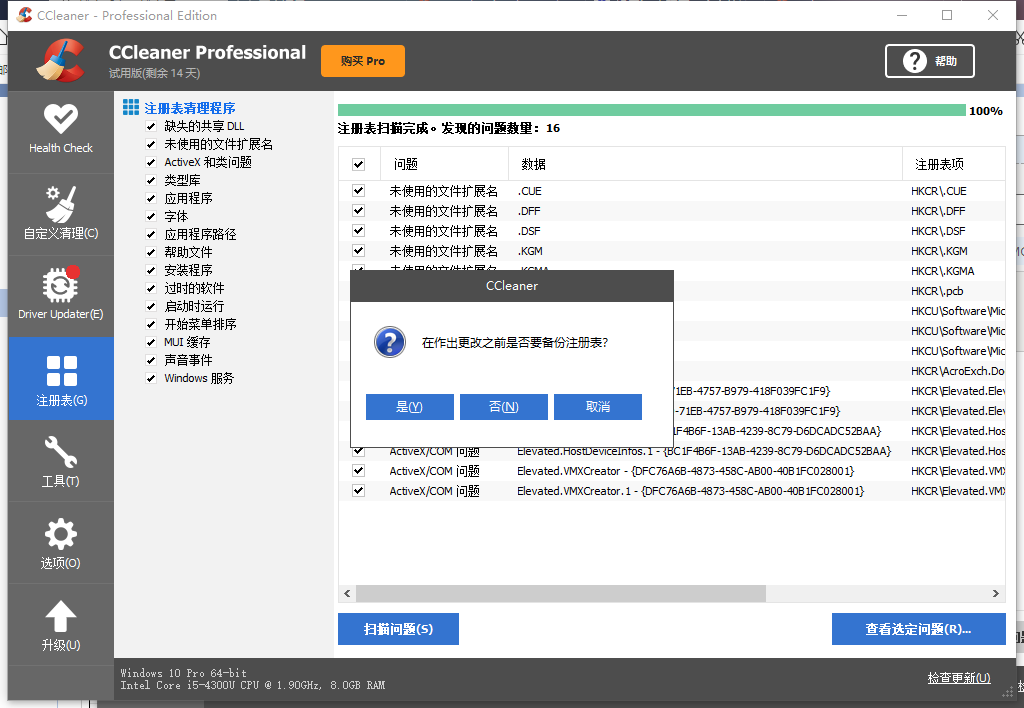Toggle 开始菜单排序 checkbox

(151, 324)
